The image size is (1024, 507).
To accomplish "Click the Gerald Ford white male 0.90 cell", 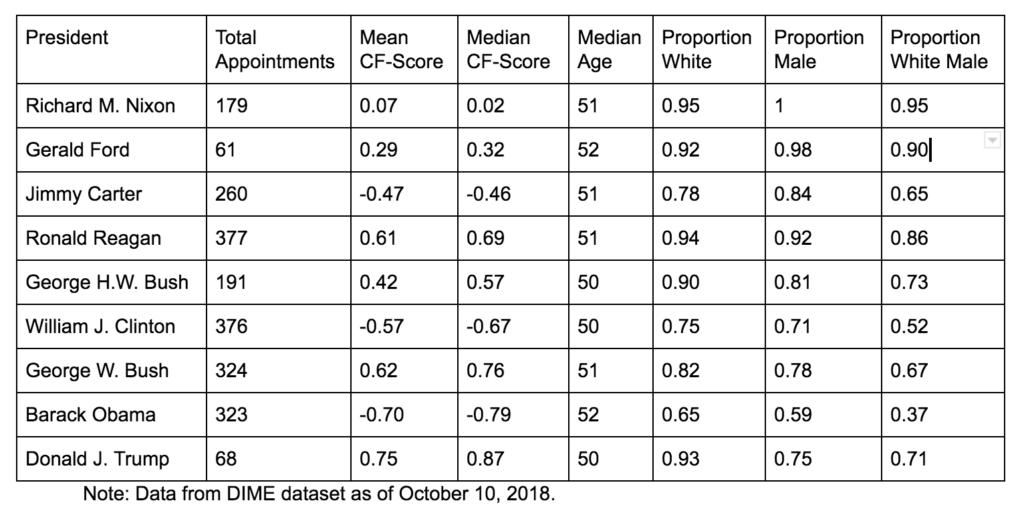I will 943,150.
